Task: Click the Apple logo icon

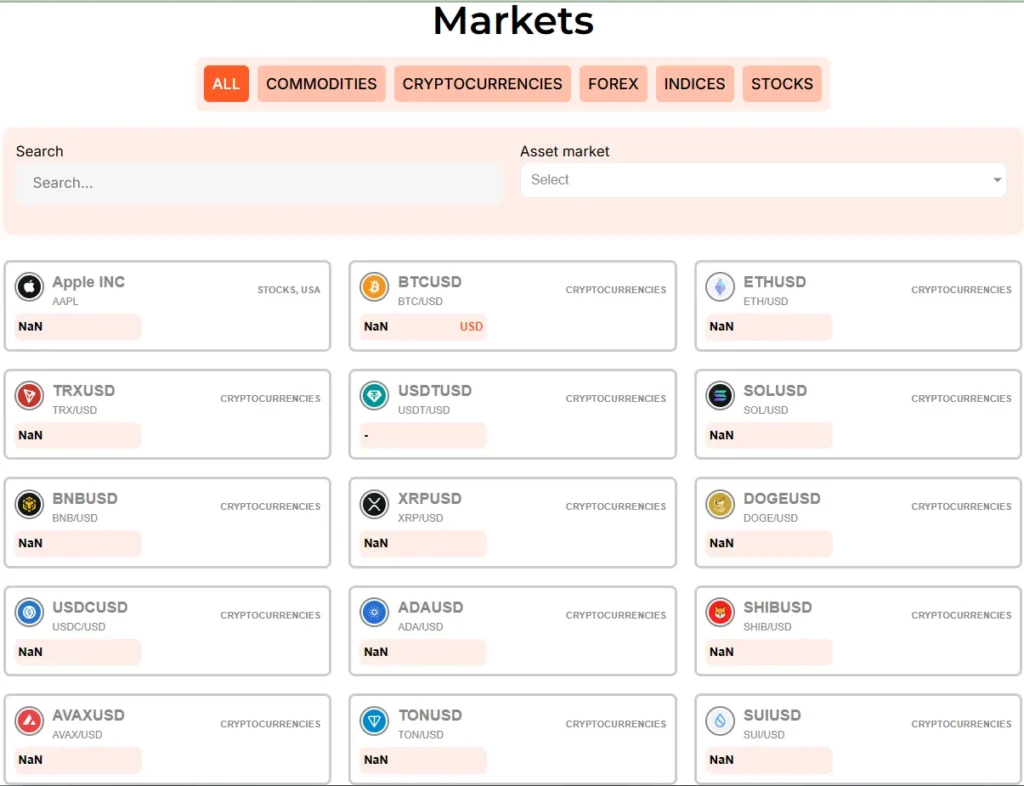Action: [x=29, y=288]
